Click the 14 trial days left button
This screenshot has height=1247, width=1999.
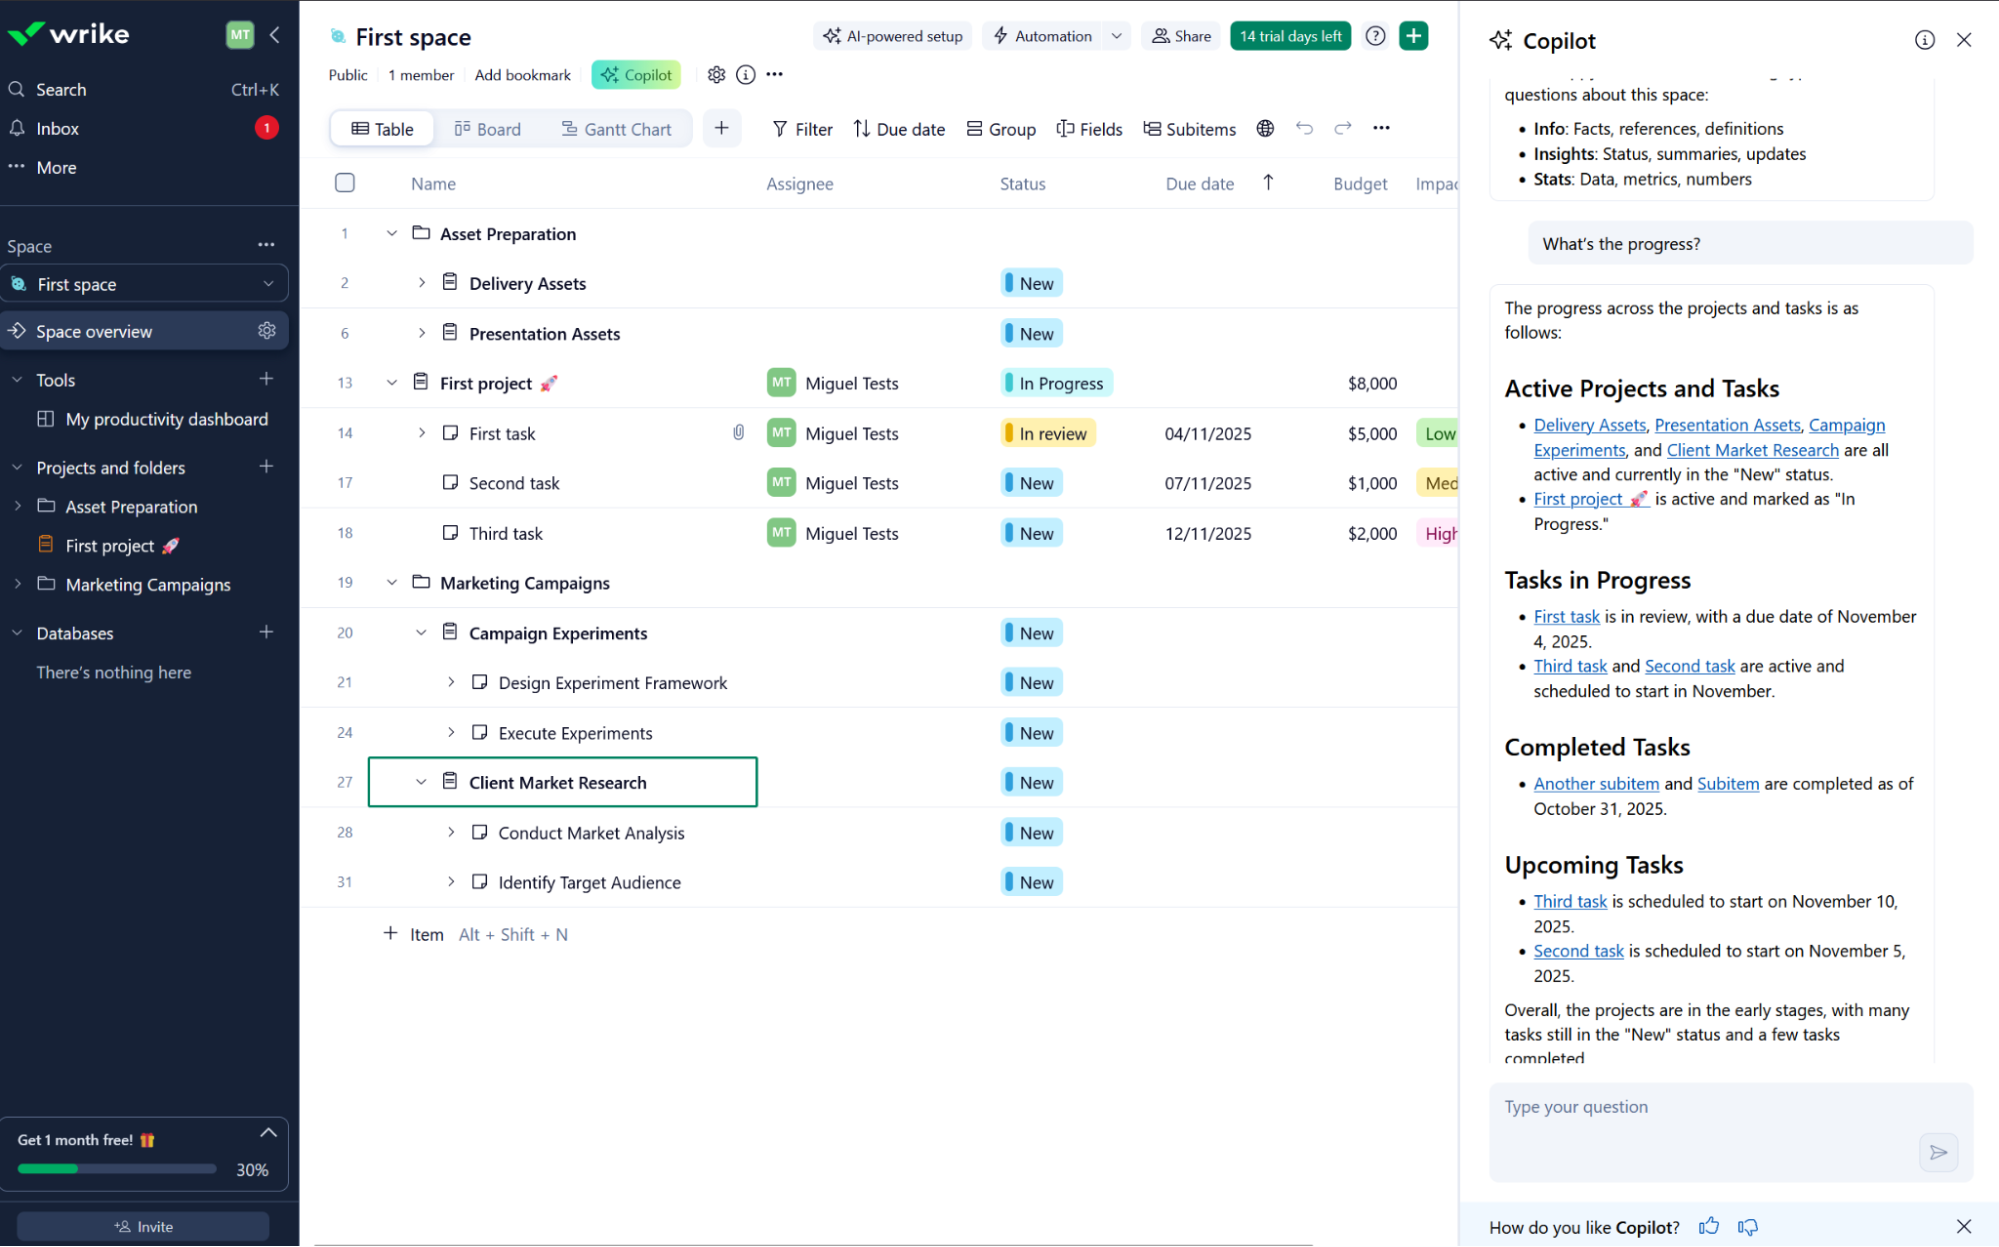pyautogui.click(x=1290, y=35)
